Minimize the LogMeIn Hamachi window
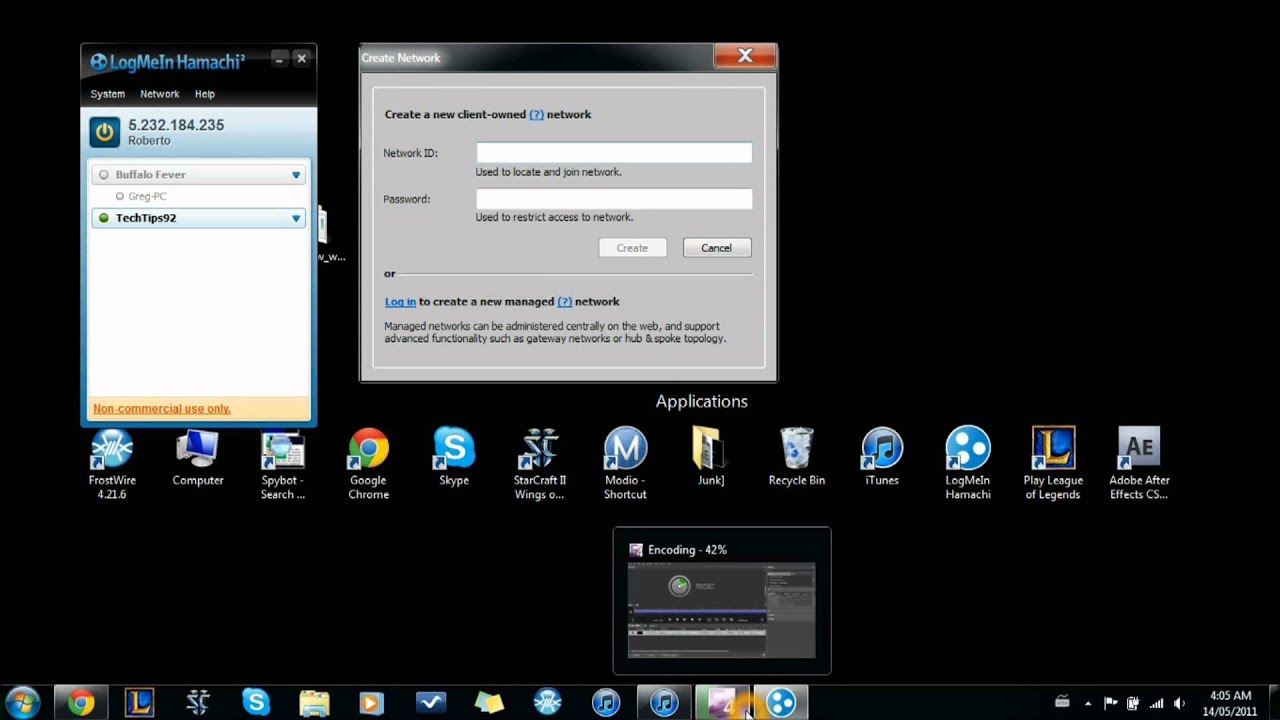Image resolution: width=1280 pixels, height=720 pixels. point(279,59)
